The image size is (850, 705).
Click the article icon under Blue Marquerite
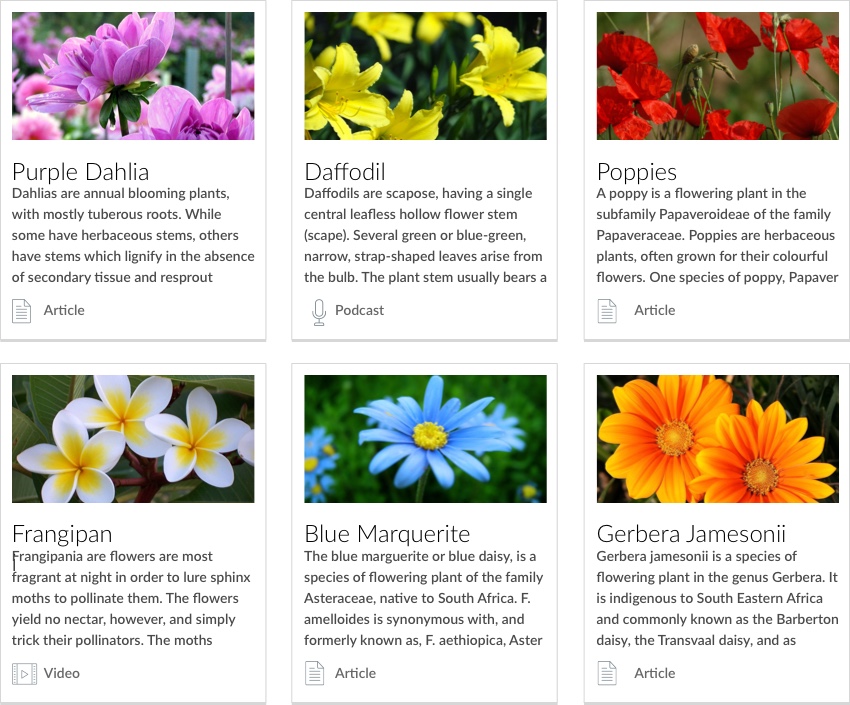[x=315, y=674]
